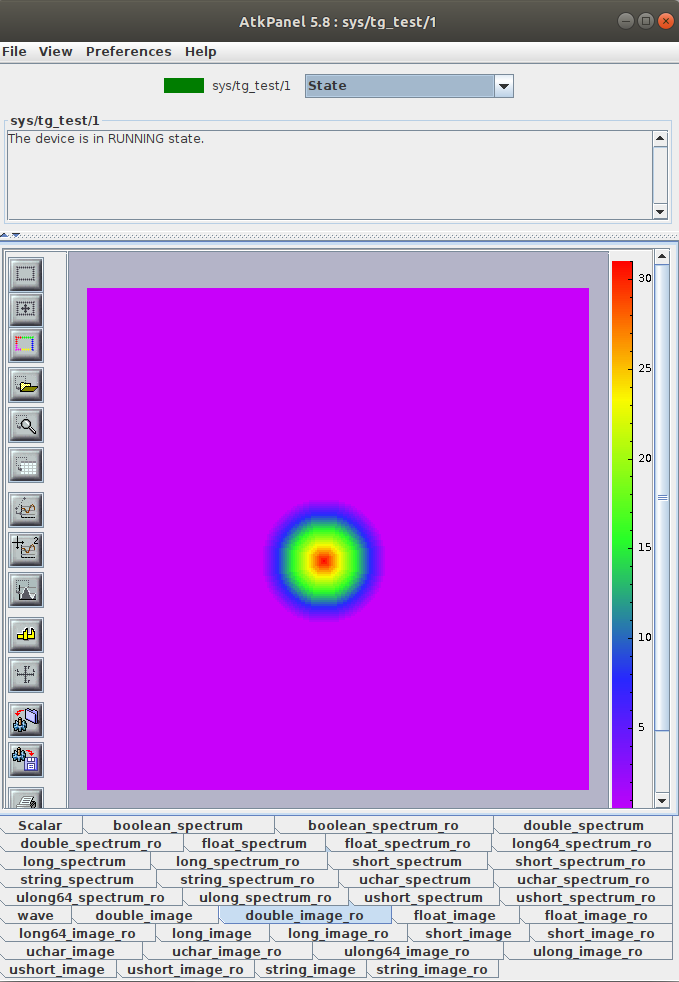Switch to the short_spectrum_ro tab
The width and height of the screenshot is (679, 982).
pyautogui.click(x=581, y=862)
